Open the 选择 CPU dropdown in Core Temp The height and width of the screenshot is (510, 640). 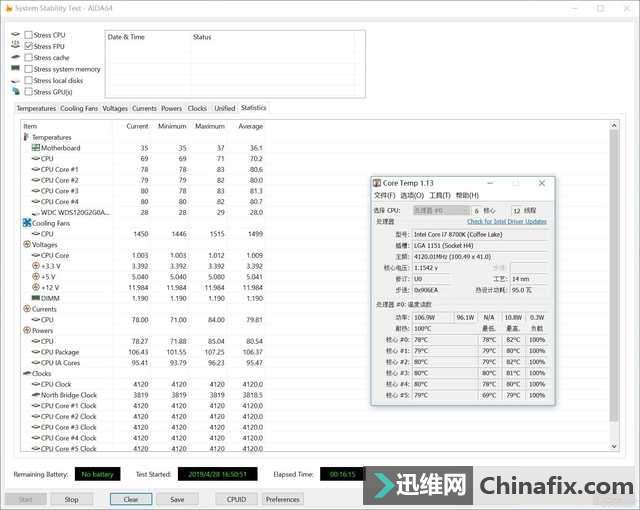click(441, 211)
